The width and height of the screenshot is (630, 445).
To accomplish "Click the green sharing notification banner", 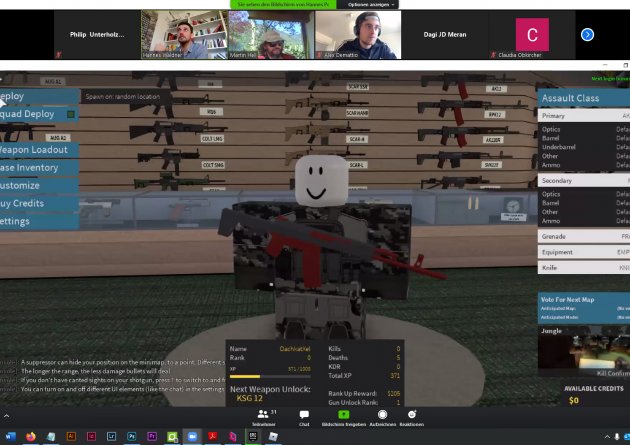I will (283, 4).
